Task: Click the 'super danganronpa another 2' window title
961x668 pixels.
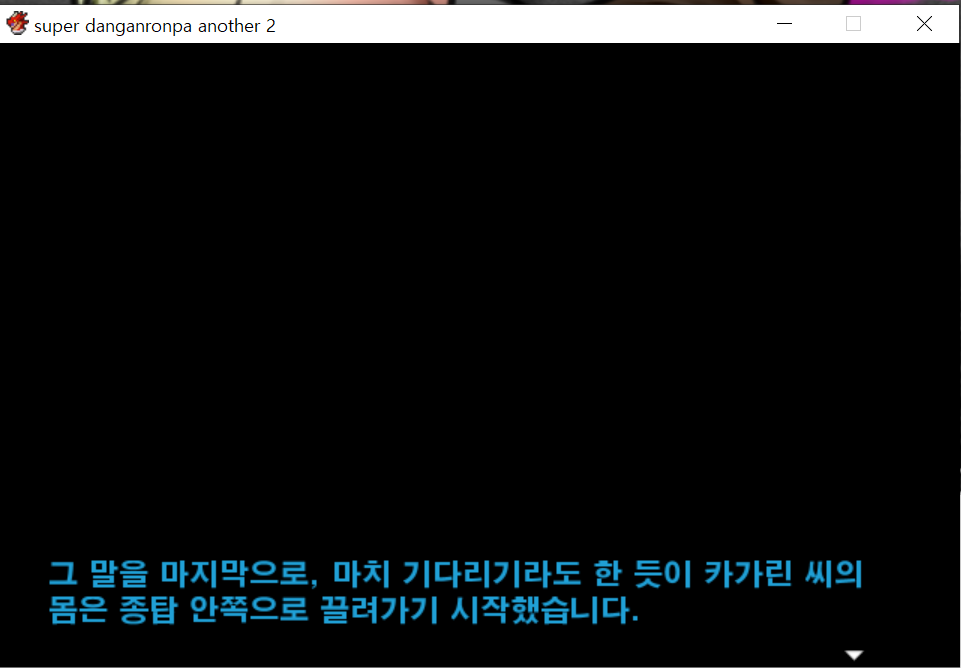Action: tap(155, 26)
